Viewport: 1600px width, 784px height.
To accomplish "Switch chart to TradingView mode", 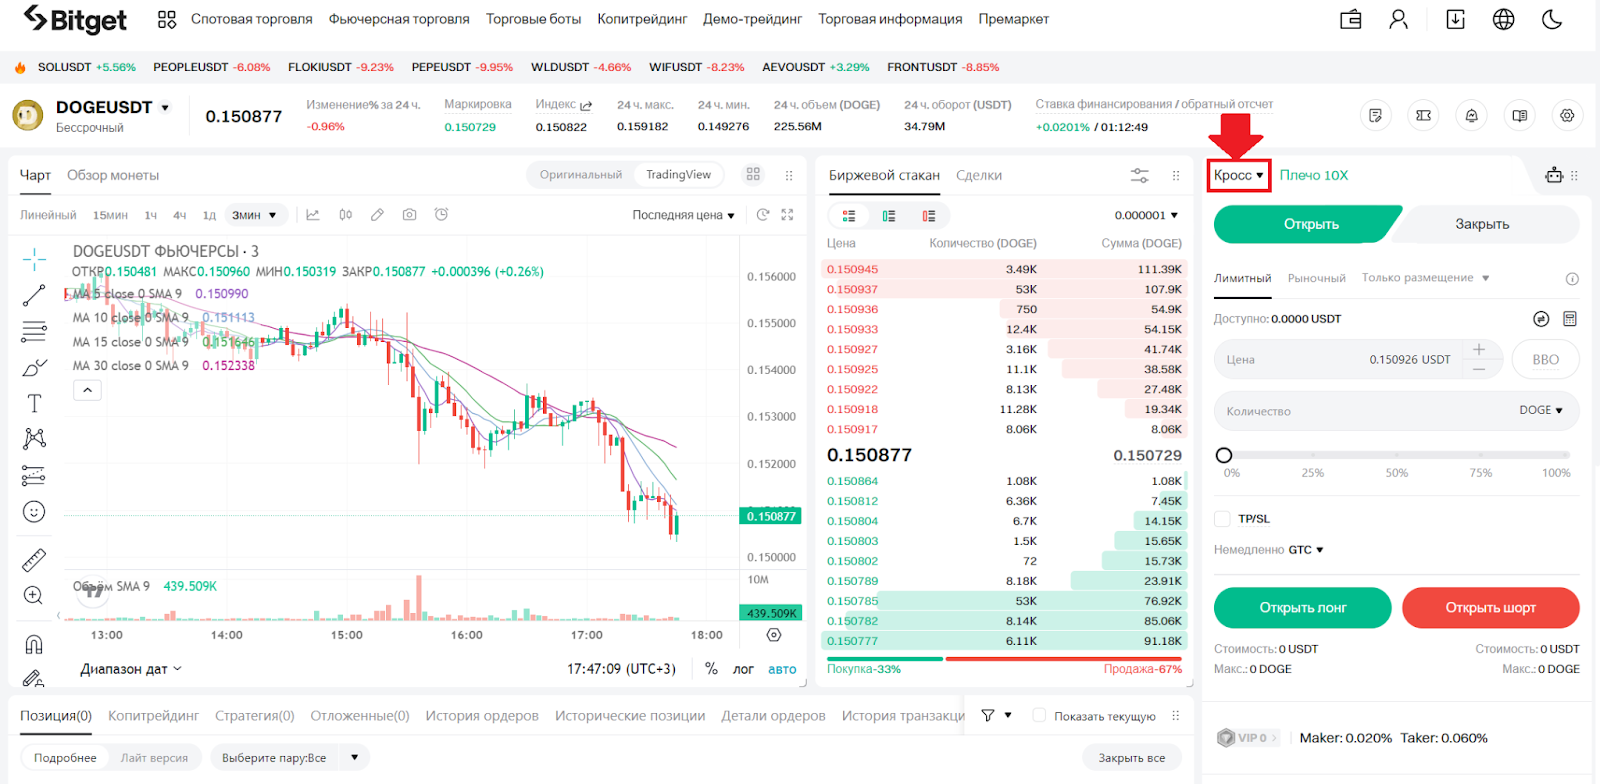I will 678,175.
